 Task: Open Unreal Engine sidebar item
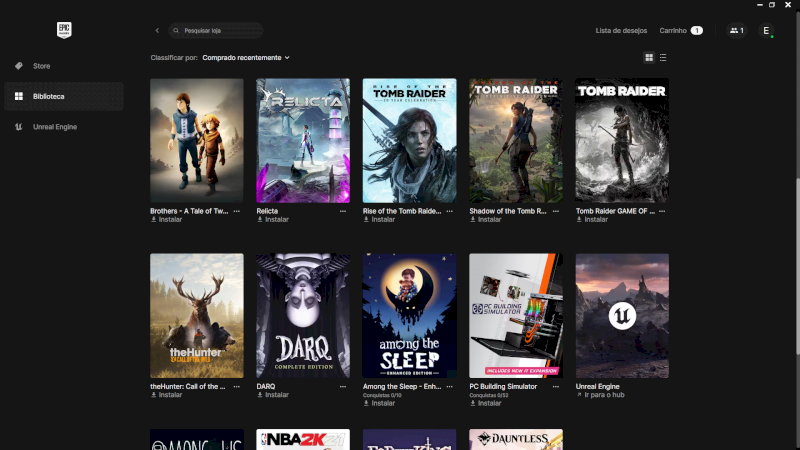(x=54, y=127)
